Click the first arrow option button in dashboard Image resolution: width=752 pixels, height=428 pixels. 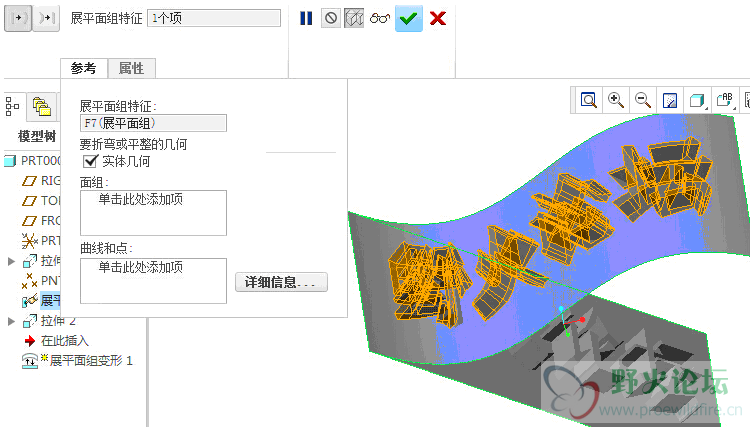point(18,18)
